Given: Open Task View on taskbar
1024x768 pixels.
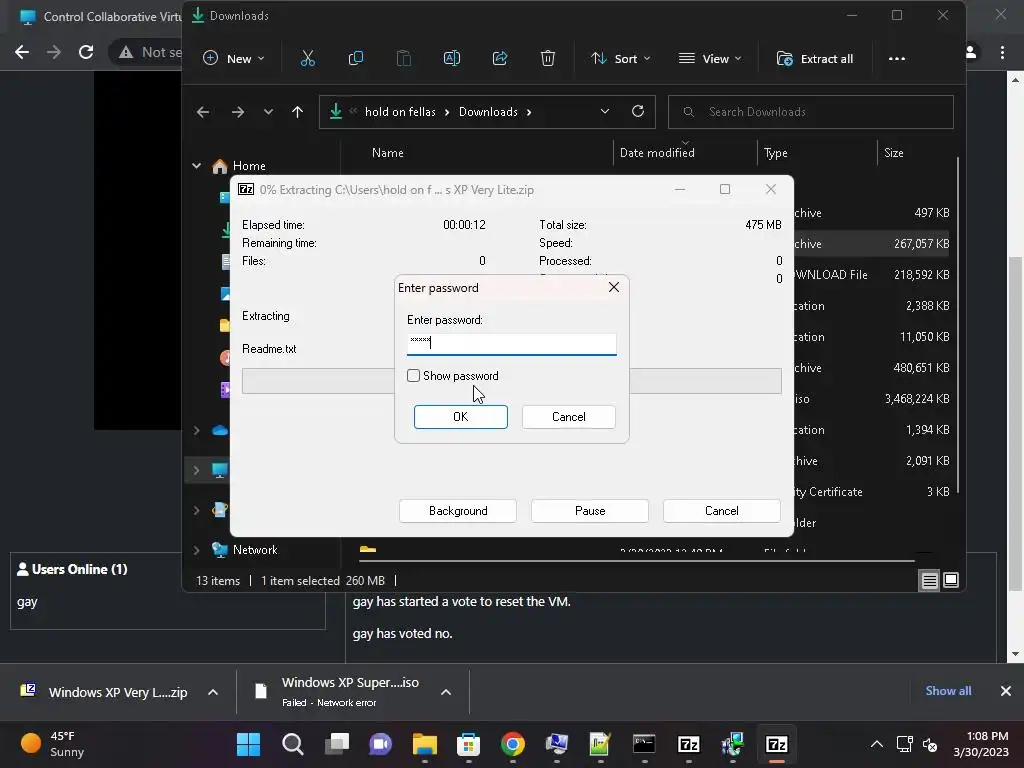Looking at the screenshot, I should point(337,744).
